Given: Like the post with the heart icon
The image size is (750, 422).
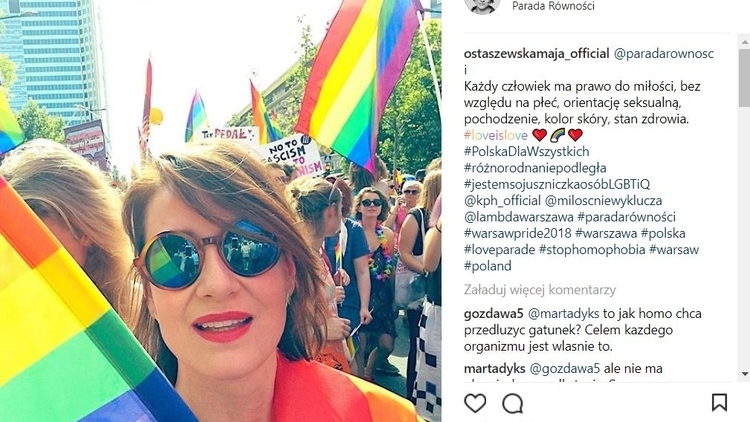Looking at the screenshot, I should point(475,403).
